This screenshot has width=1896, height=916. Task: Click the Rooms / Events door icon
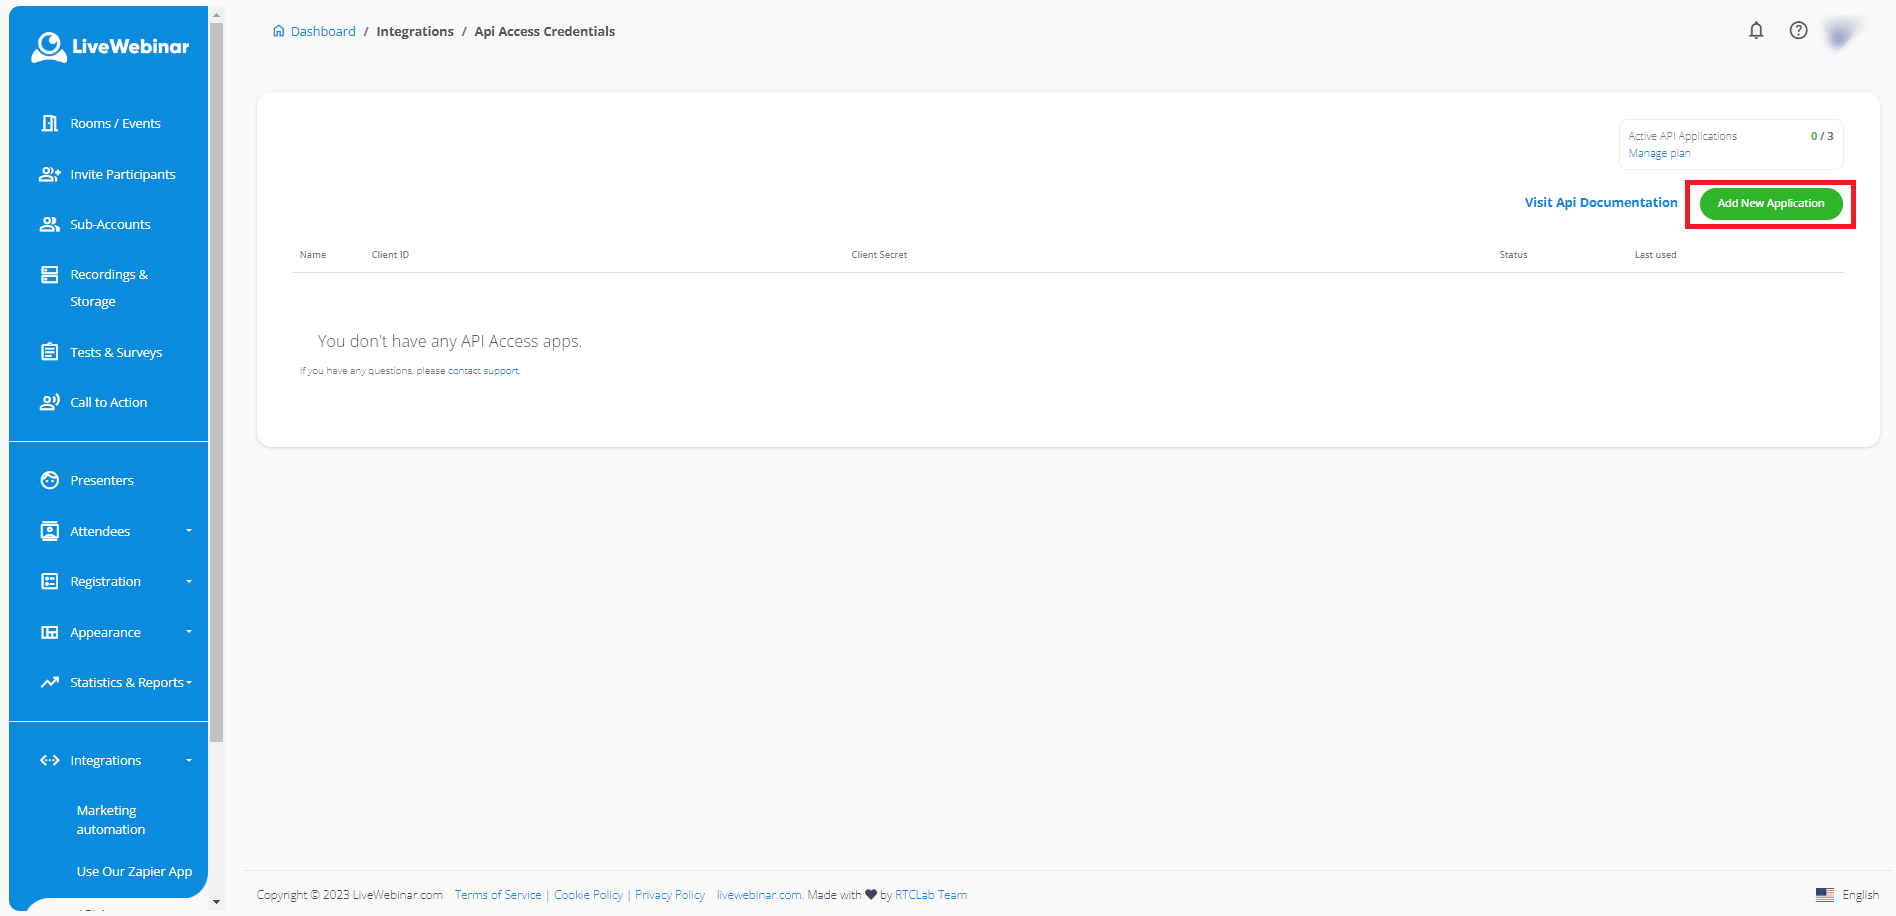point(49,123)
